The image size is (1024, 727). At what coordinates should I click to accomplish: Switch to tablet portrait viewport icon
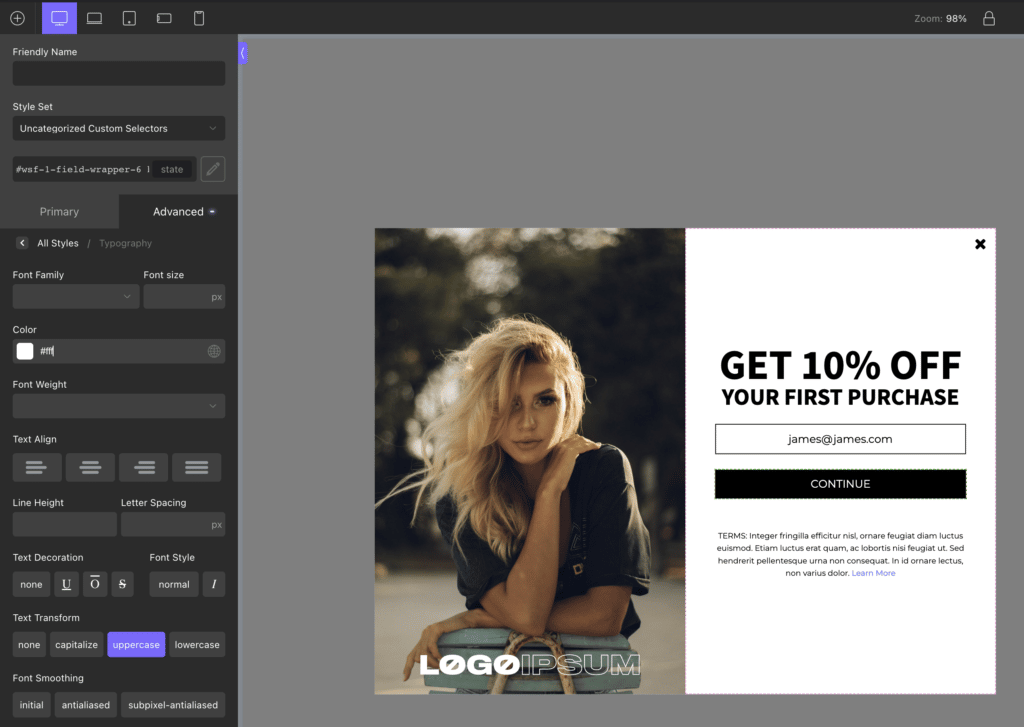pyautogui.click(x=129, y=18)
